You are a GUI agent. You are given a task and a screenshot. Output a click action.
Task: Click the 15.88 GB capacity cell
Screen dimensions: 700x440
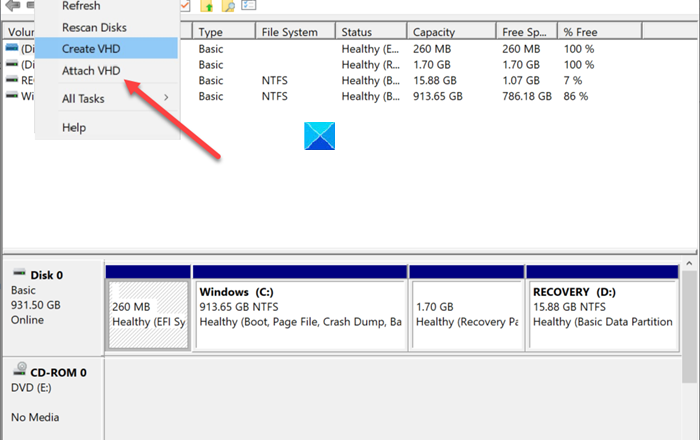[434, 80]
